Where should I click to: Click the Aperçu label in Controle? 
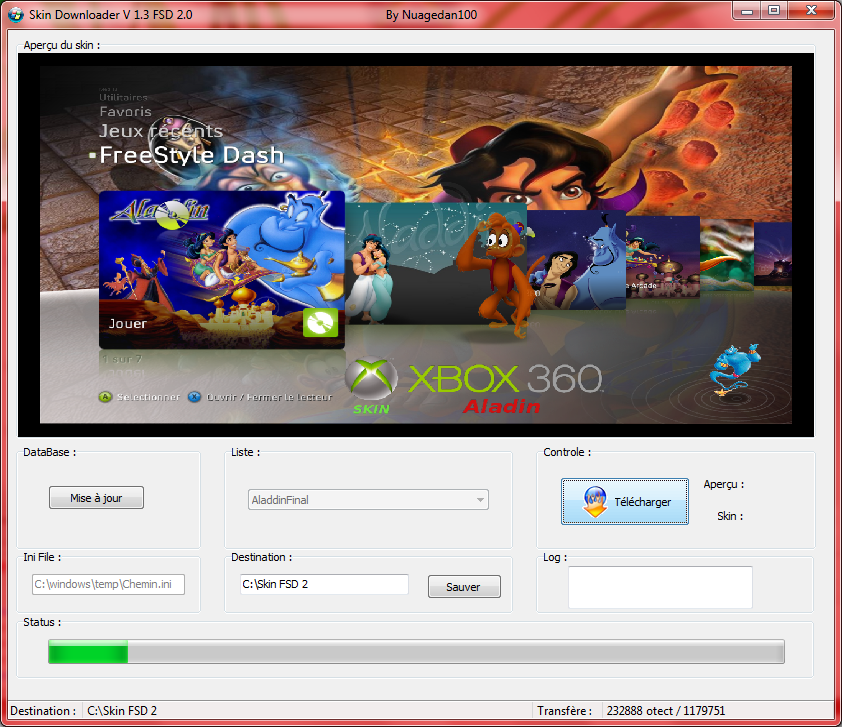tap(724, 484)
